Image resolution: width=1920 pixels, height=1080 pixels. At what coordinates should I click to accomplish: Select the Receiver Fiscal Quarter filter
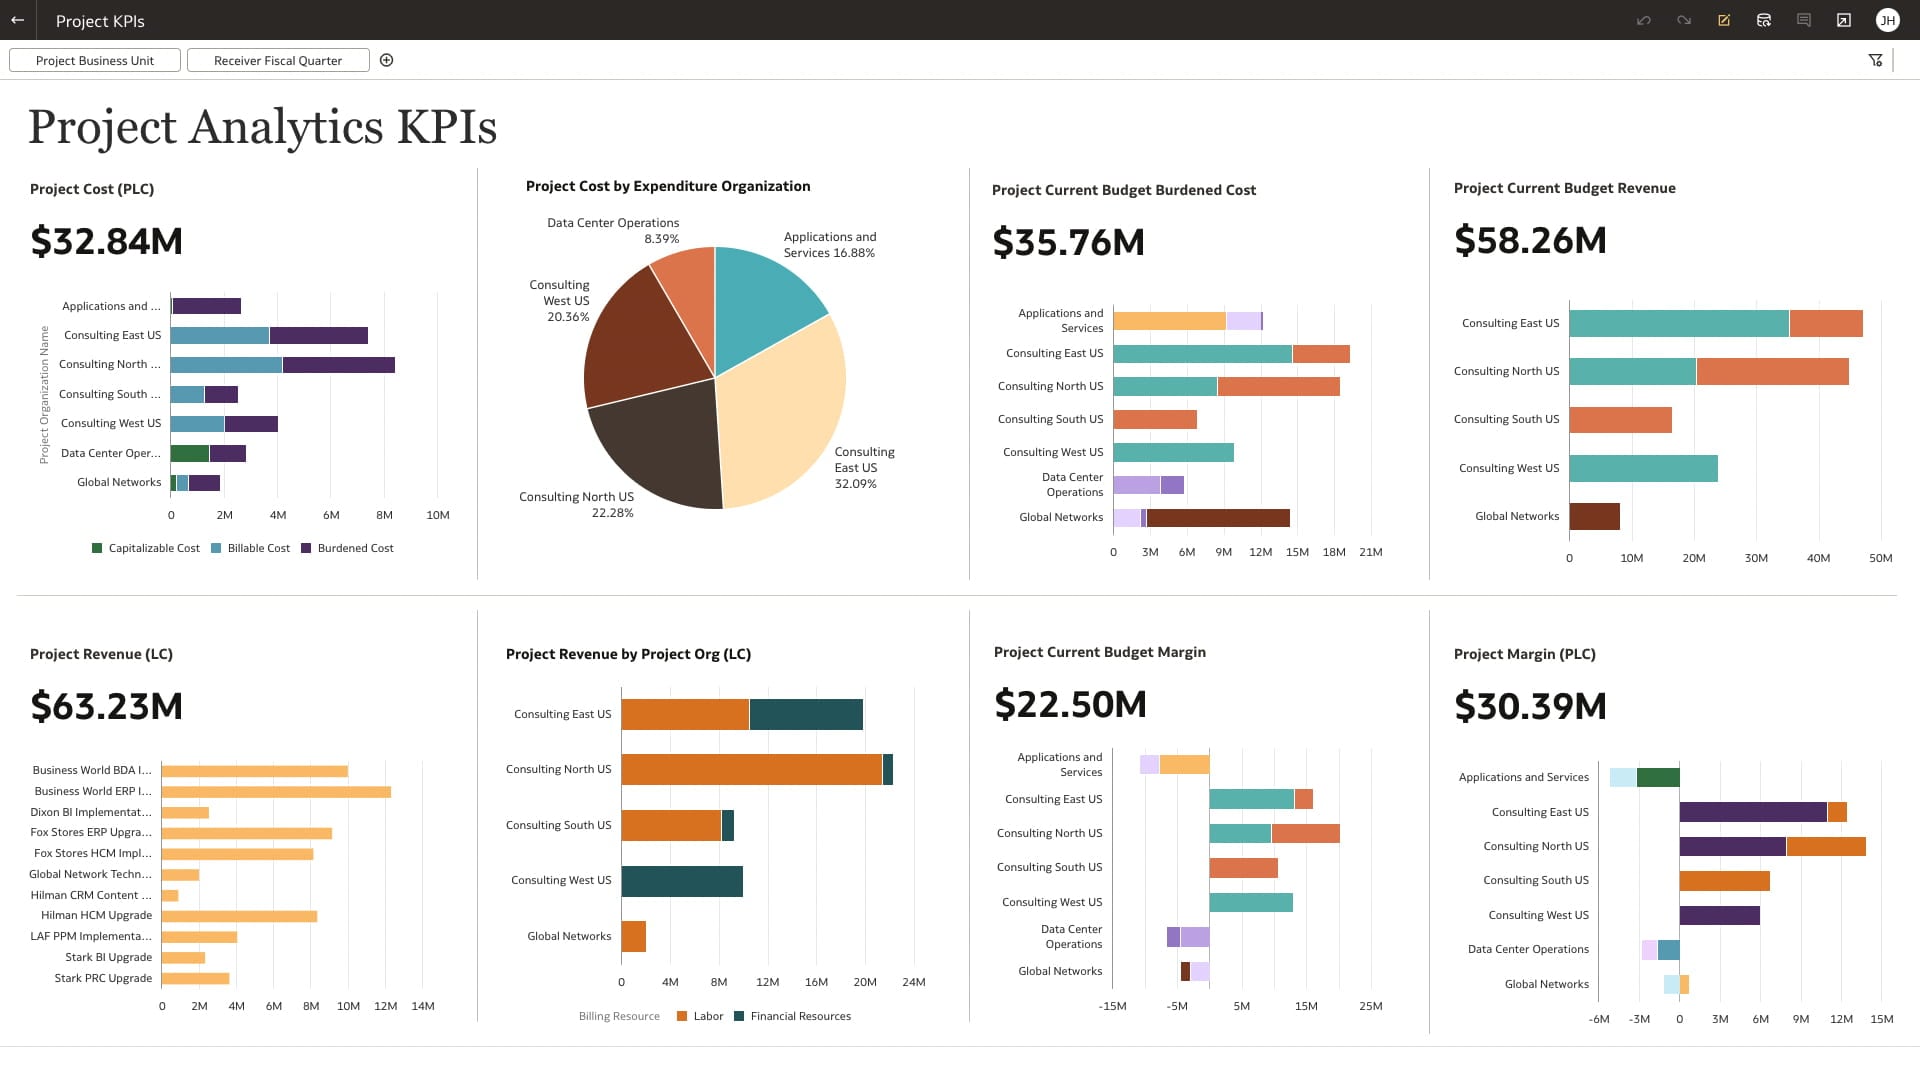point(277,61)
